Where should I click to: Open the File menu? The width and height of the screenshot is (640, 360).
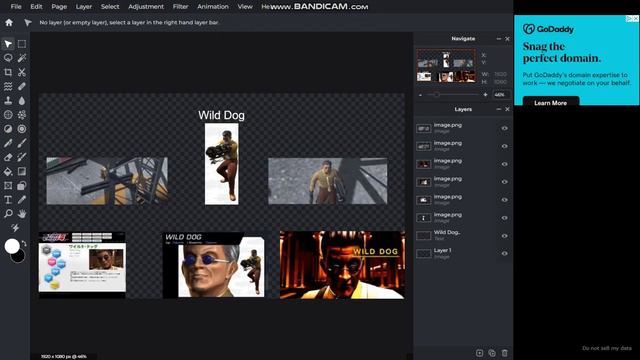(x=16, y=7)
